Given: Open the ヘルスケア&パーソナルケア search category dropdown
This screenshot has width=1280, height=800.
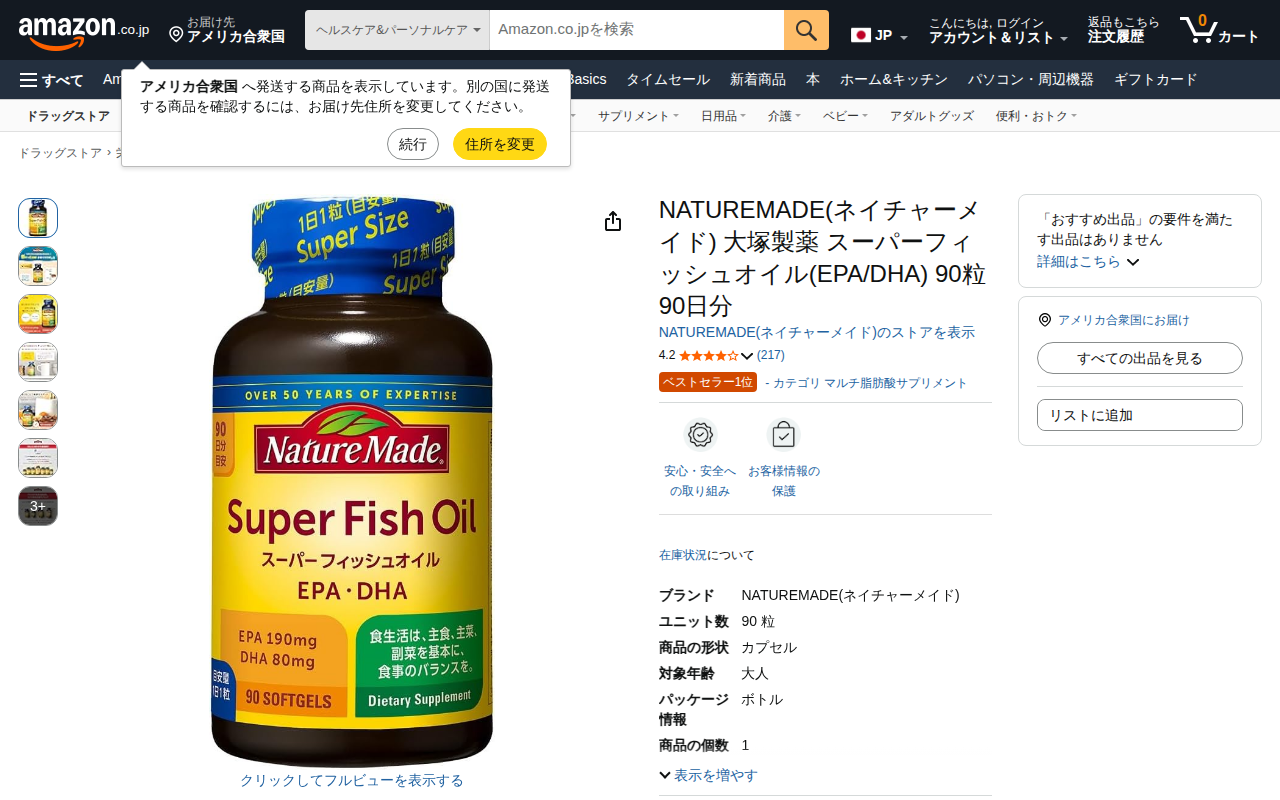Looking at the screenshot, I should tap(397, 30).
